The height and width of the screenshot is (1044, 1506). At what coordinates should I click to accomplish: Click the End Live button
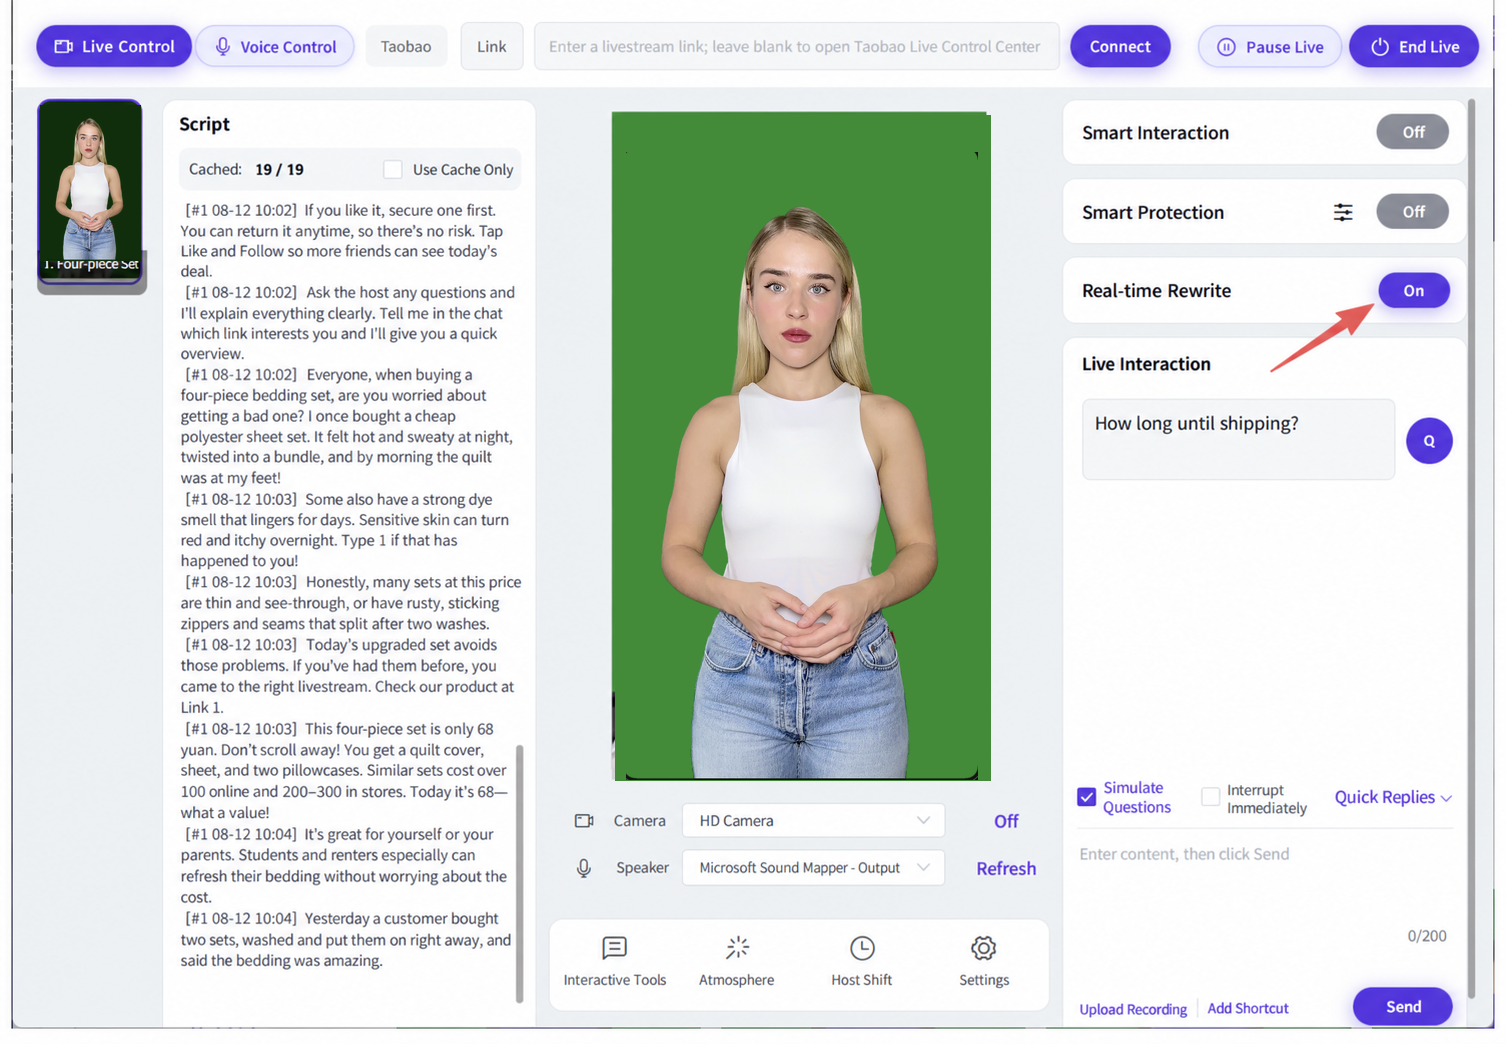click(x=1414, y=47)
